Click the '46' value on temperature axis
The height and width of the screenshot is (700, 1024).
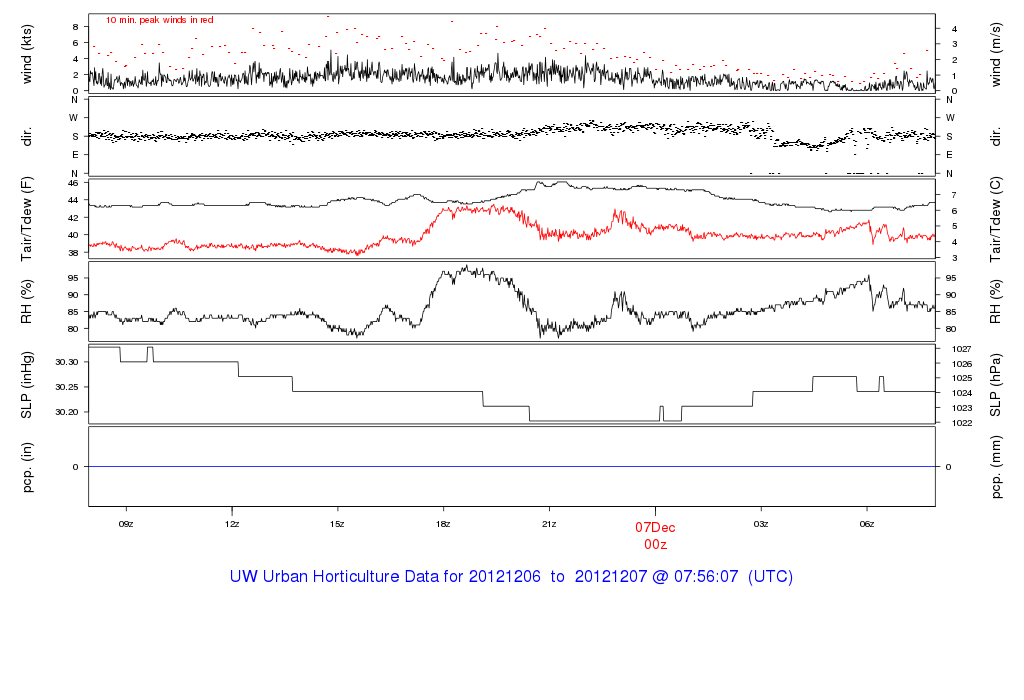(x=73, y=183)
